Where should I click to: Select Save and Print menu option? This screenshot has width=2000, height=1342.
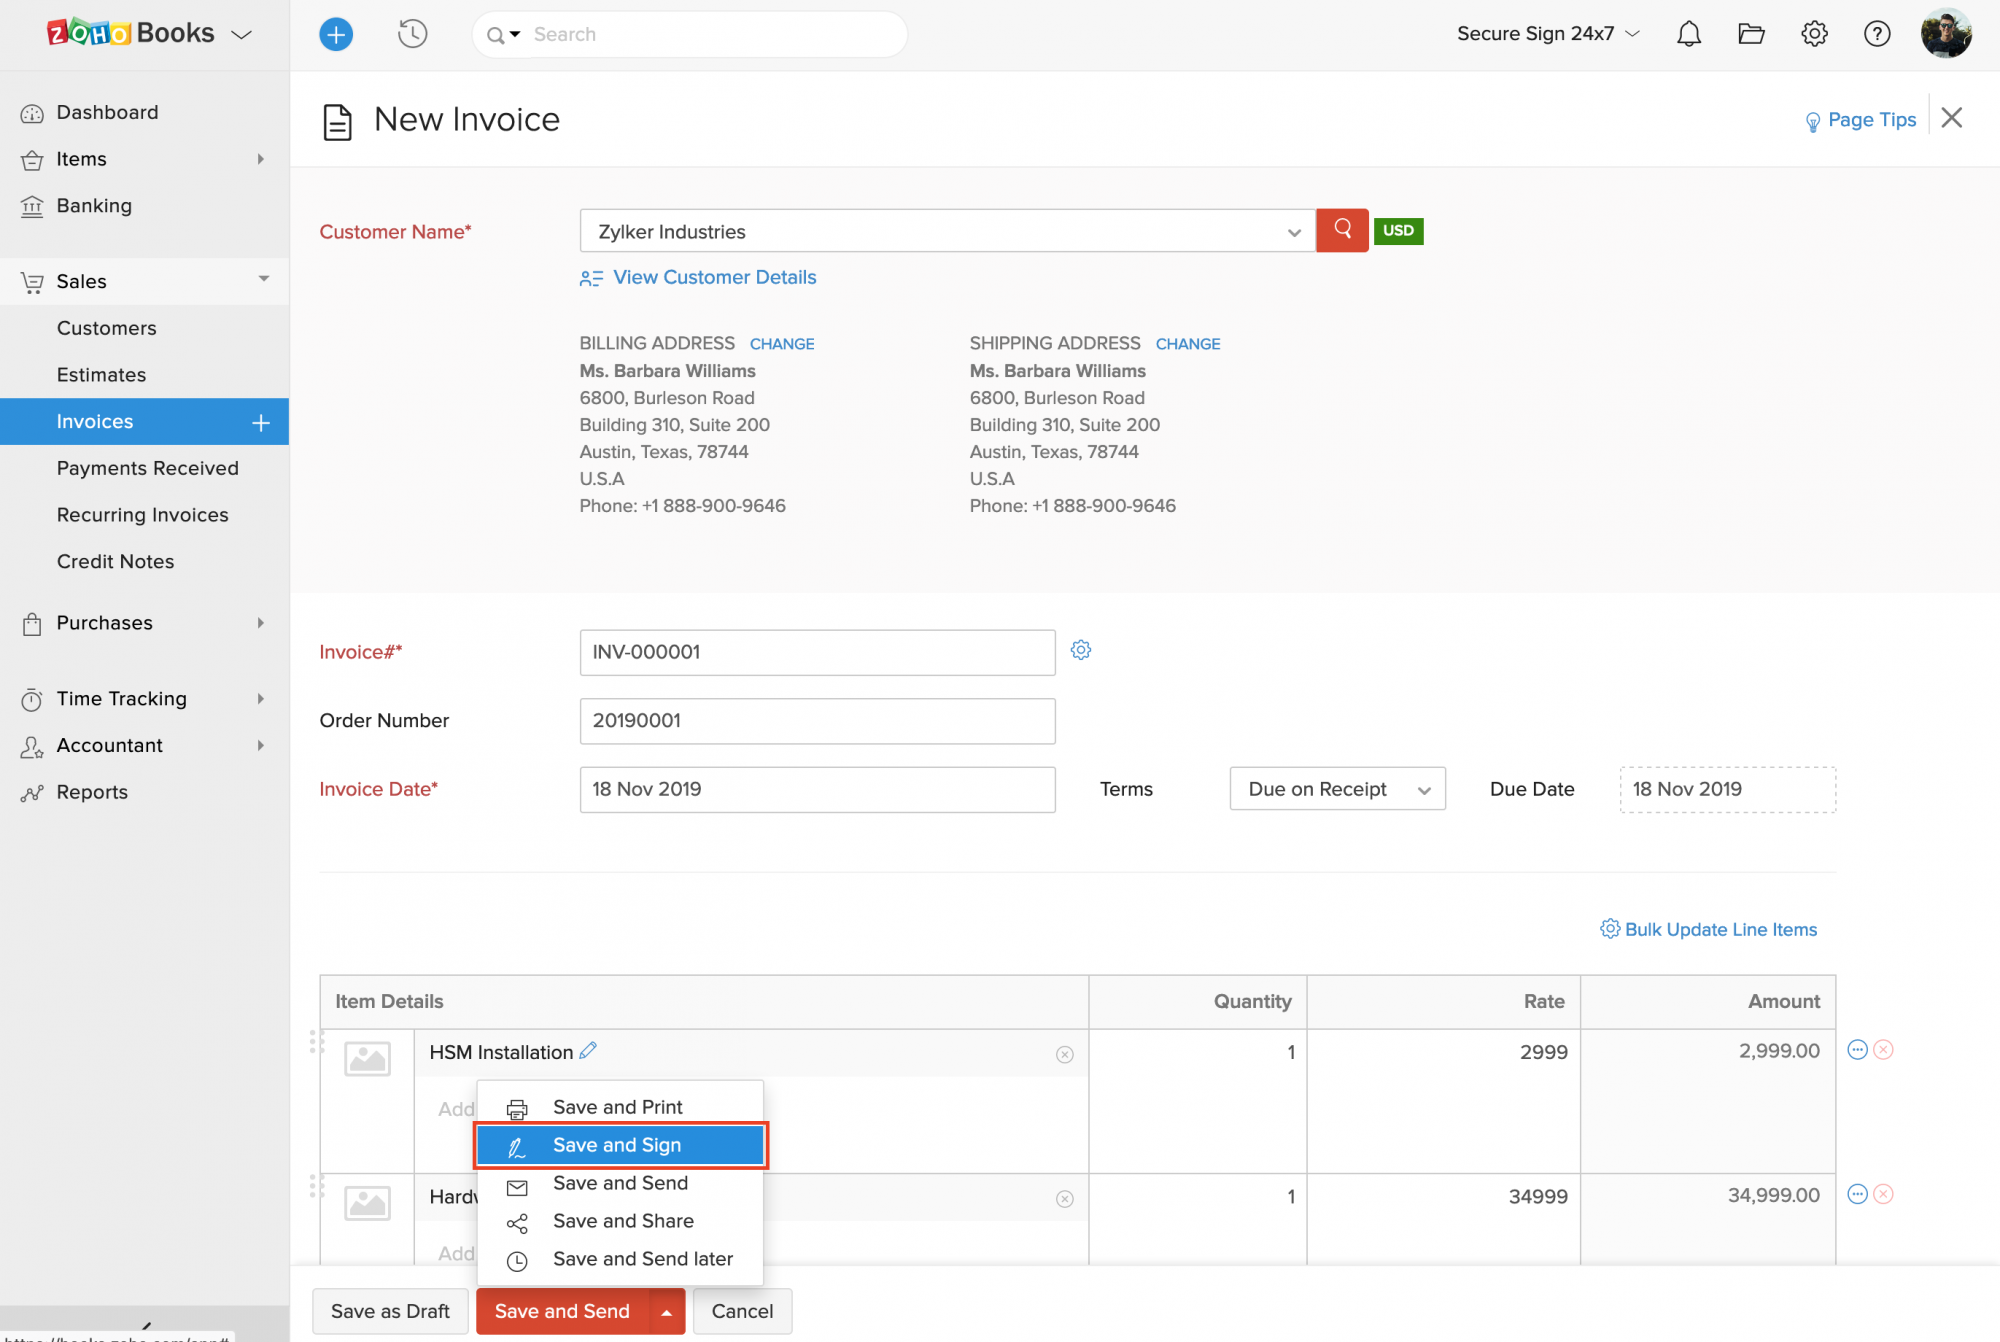(x=615, y=1107)
